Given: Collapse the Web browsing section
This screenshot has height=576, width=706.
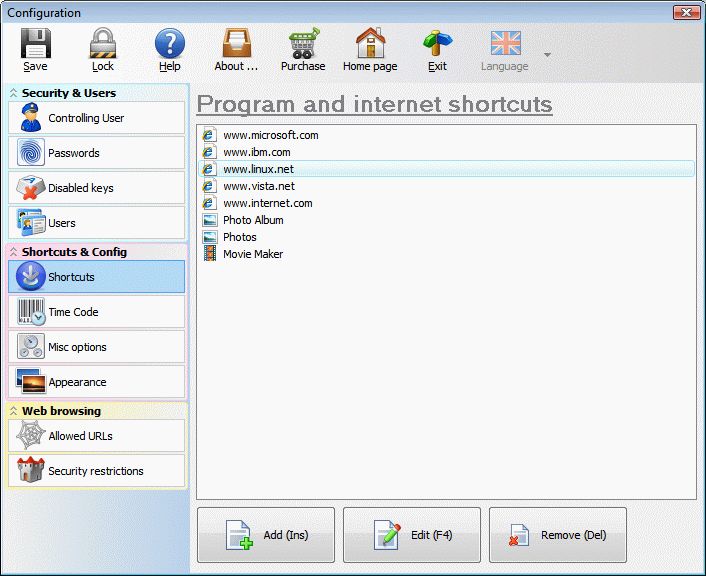Looking at the screenshot, I should (14, 411).
